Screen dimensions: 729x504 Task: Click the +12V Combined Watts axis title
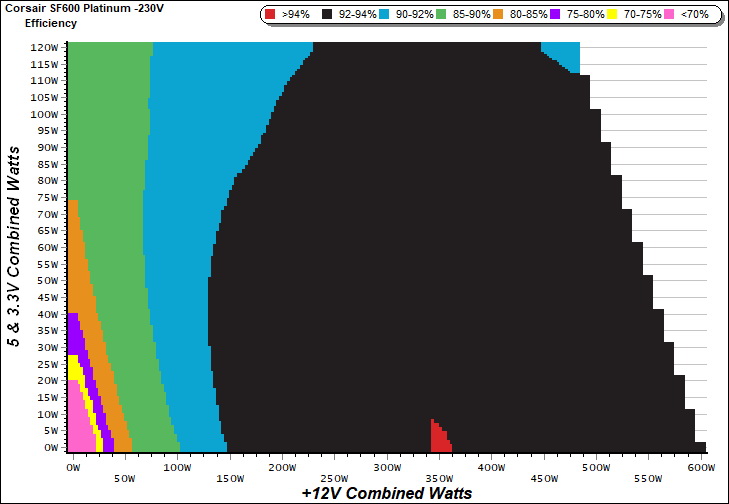386,493
